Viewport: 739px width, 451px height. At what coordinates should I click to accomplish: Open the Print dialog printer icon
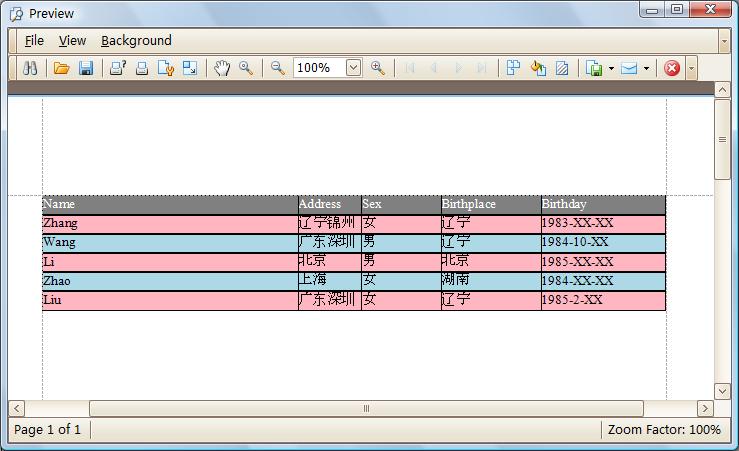[x=118, y=68]
